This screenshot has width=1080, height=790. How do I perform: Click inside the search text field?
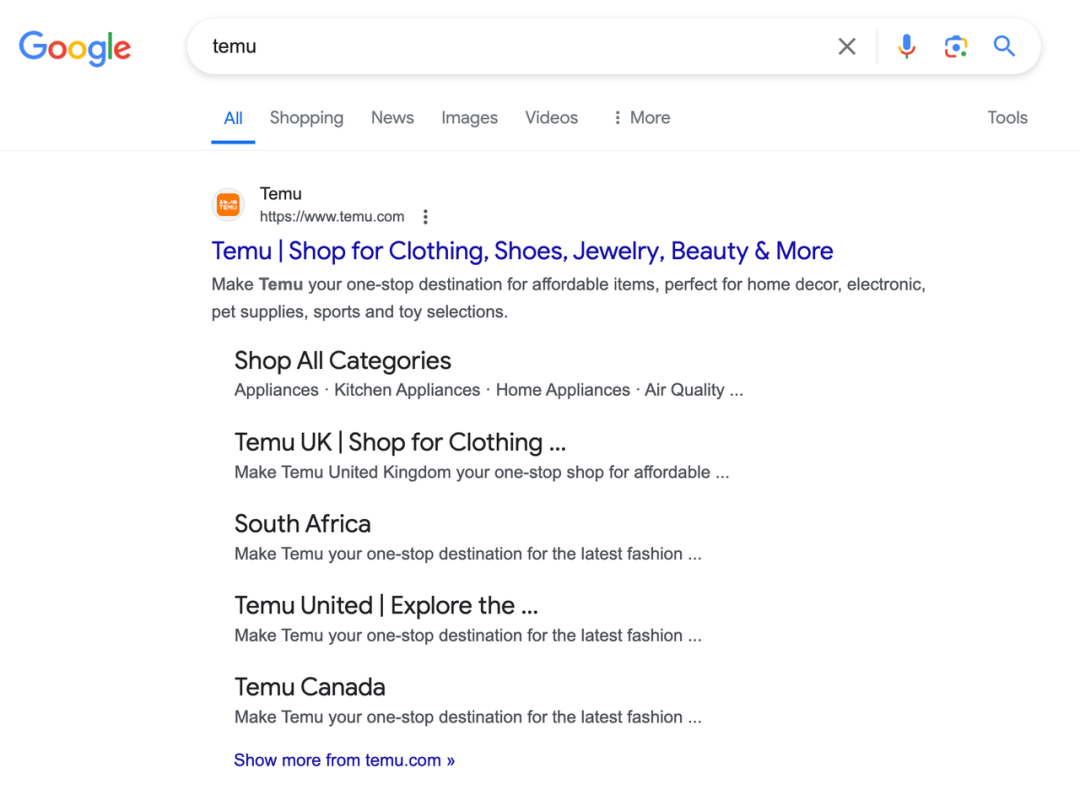pos(500,46)
